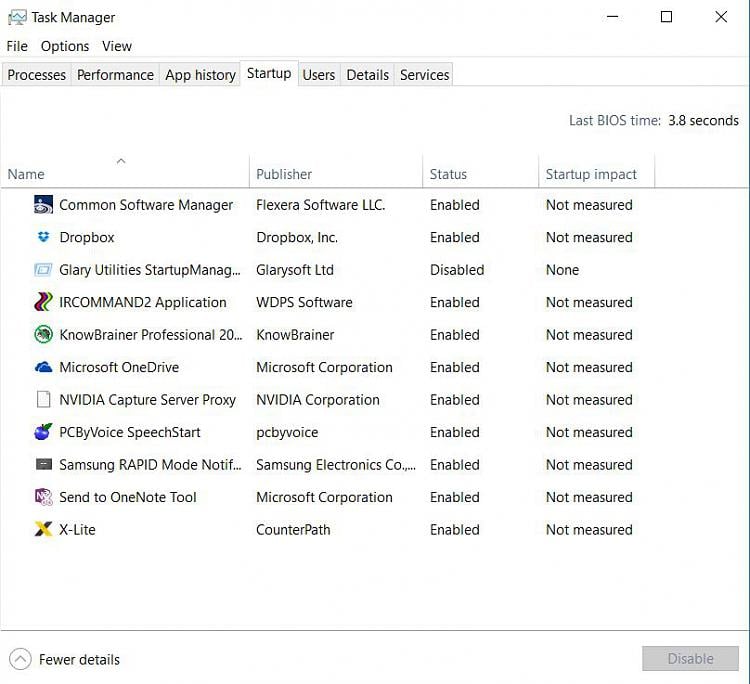Click the Common Software Manager icon
The image size is (750, 684).
pyautogui.click(x=44, y=205)
